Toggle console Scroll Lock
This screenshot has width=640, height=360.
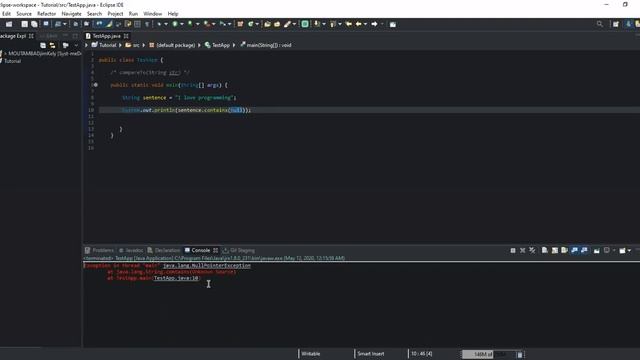[x=555, y=250]
